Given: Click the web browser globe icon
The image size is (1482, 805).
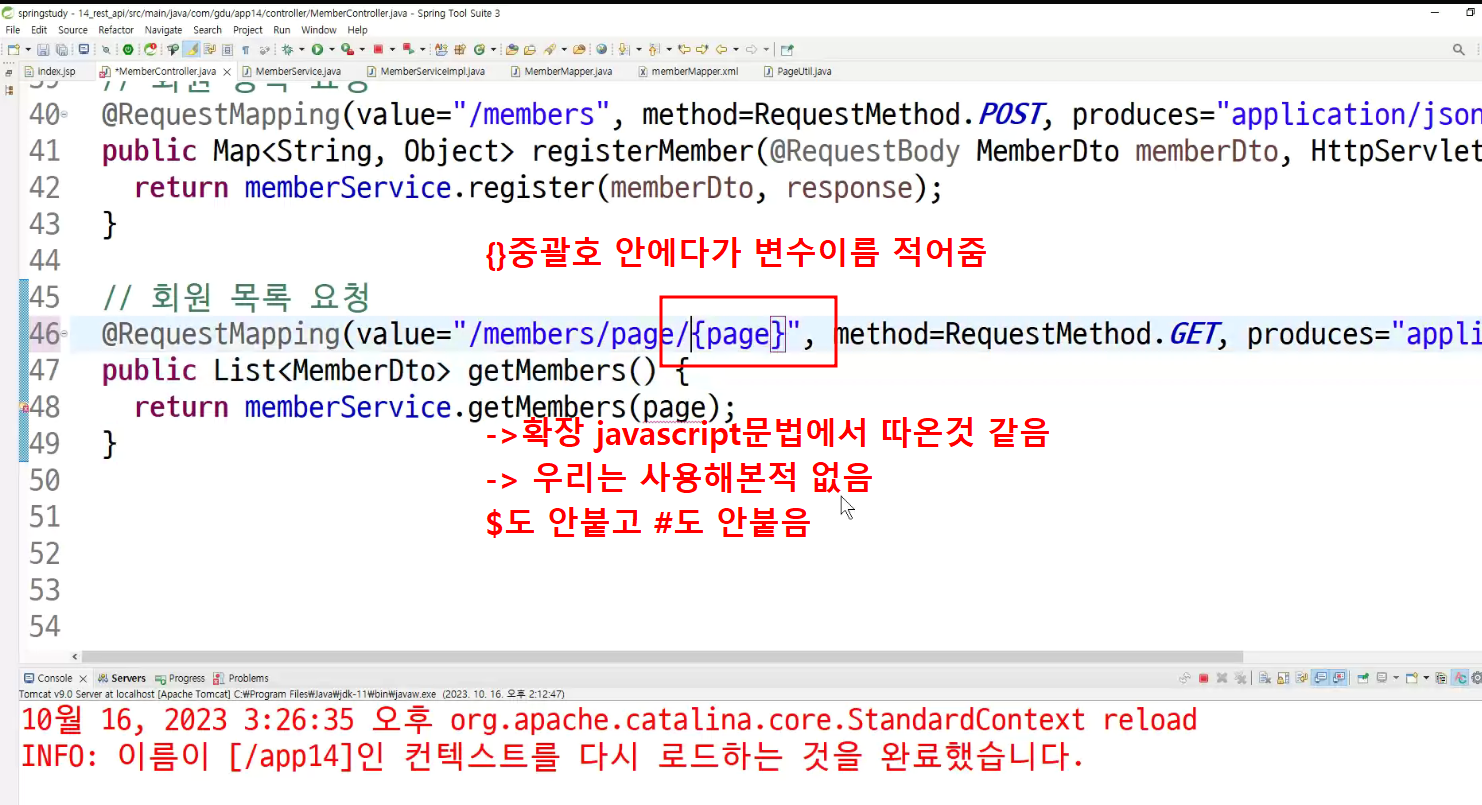Looking at the screenshot, I should coord(602,49).
